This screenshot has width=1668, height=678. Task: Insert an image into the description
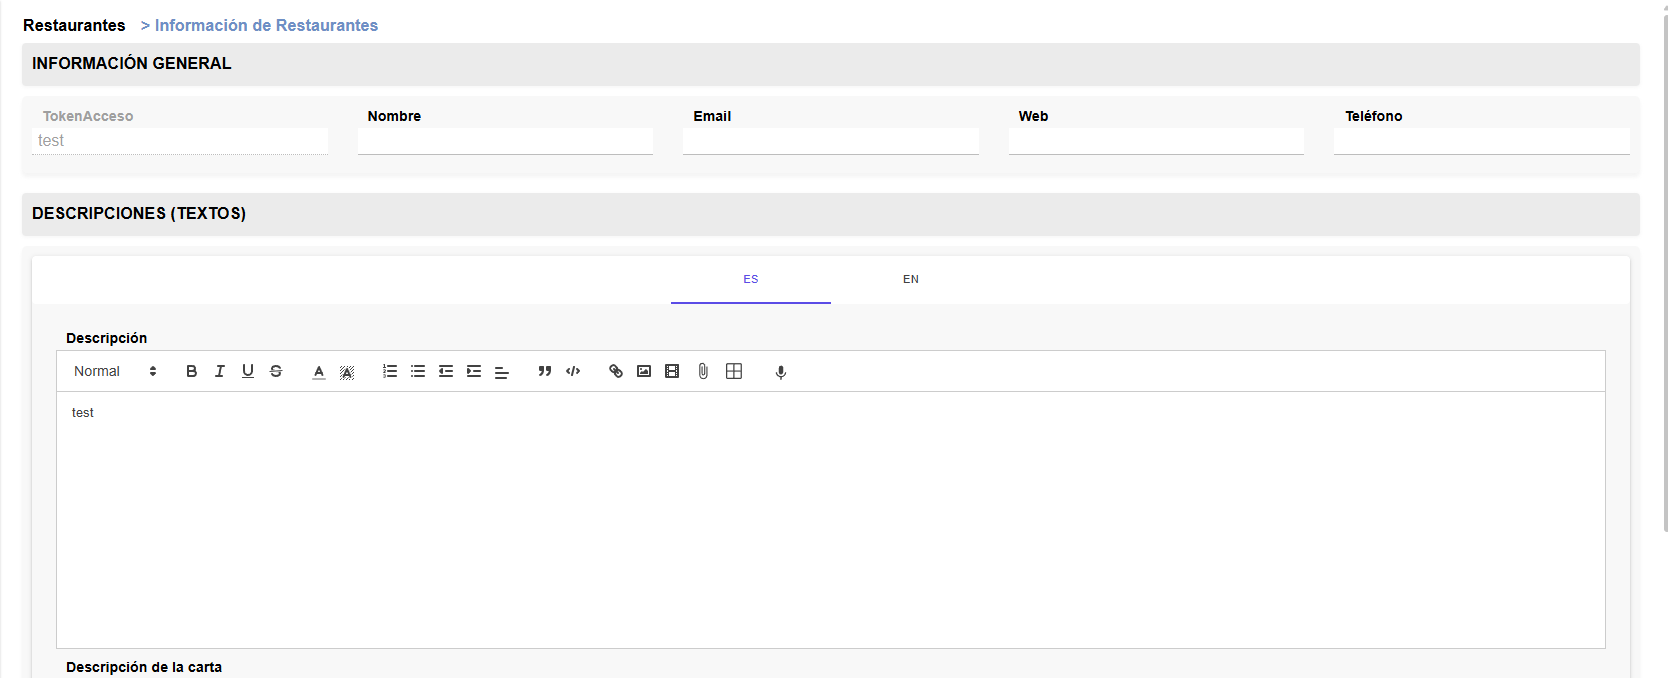pyautogui.click(x=644, y=371)
